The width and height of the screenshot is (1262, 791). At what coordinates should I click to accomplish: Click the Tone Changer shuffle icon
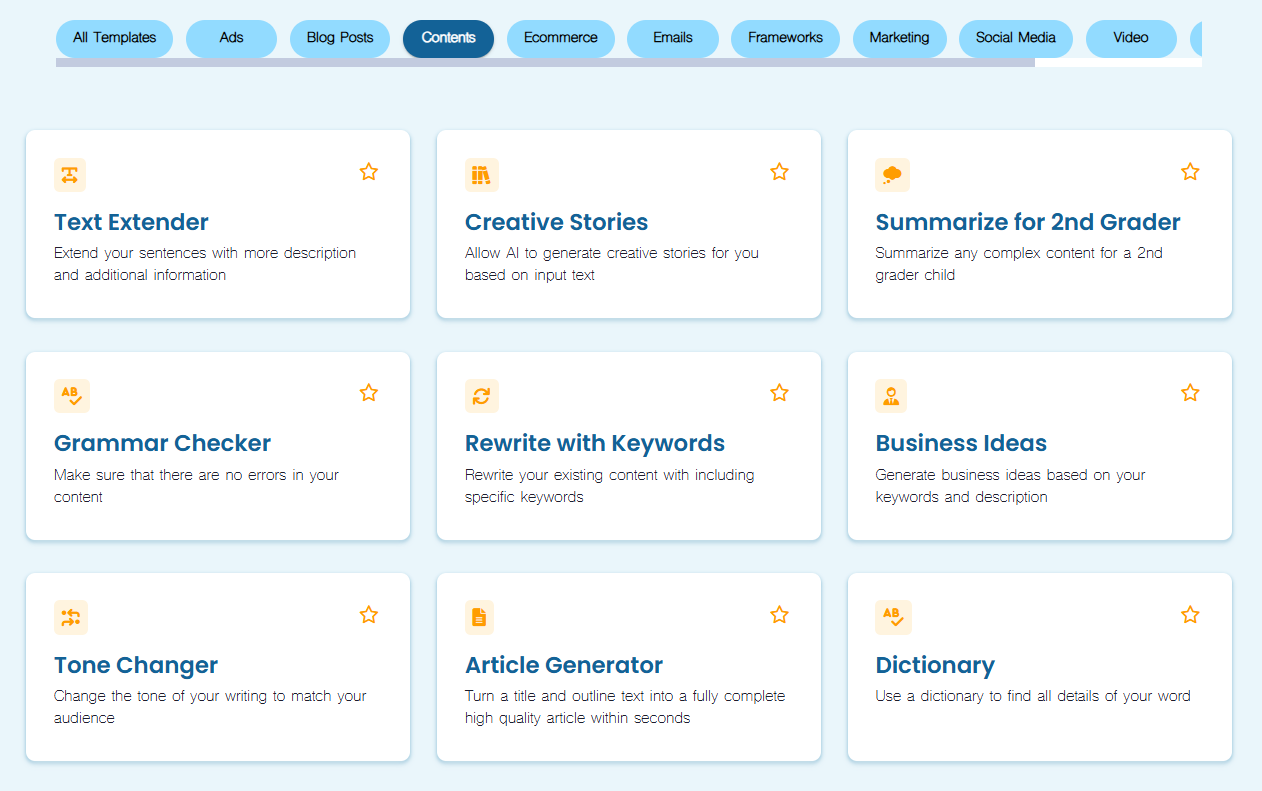[71, 618]
